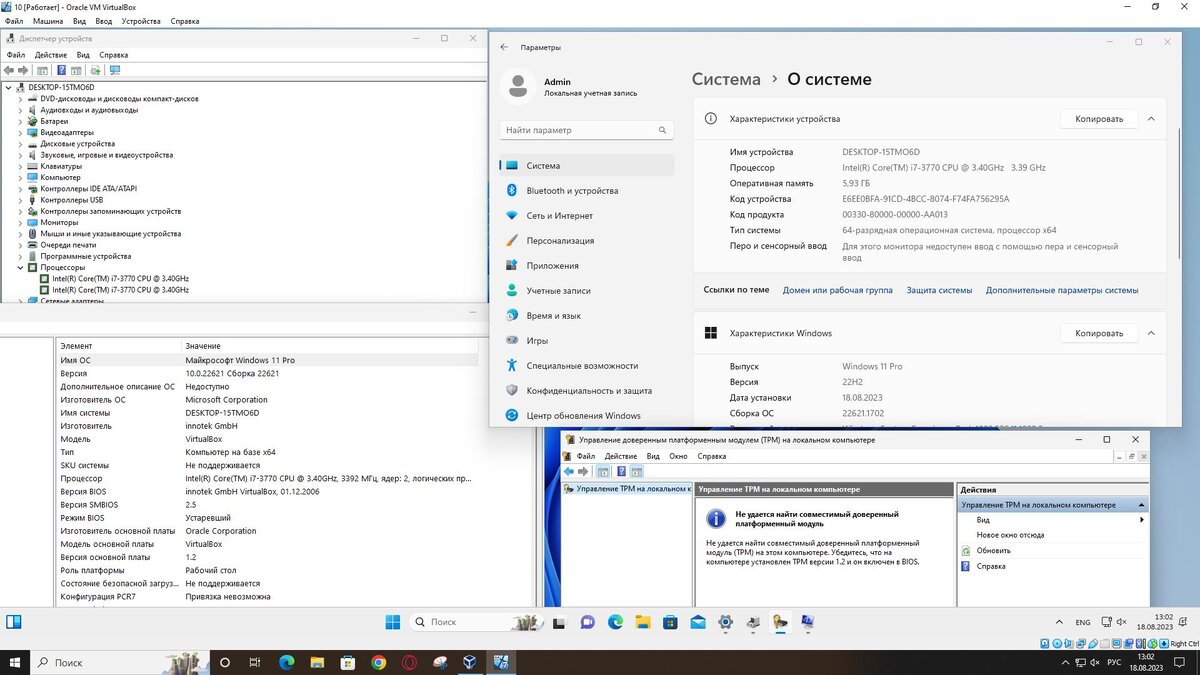Screen dimensions: 1200x675
Task: Click scan for hardware changes monitor icon
Action: [115, 70]
